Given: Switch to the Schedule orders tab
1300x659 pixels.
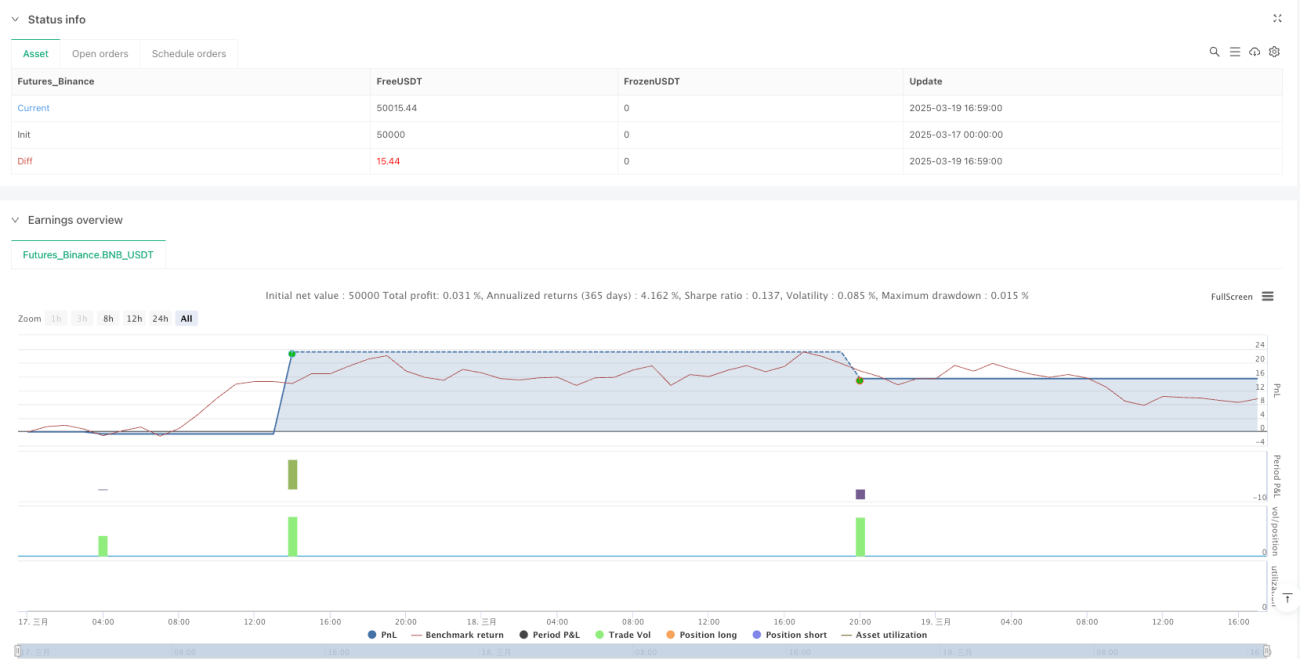Looking at the screenshot, I should [189, 54].
